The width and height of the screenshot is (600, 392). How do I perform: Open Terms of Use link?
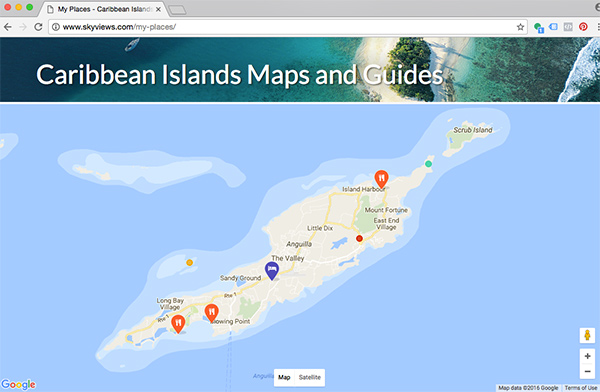point(580,388)
